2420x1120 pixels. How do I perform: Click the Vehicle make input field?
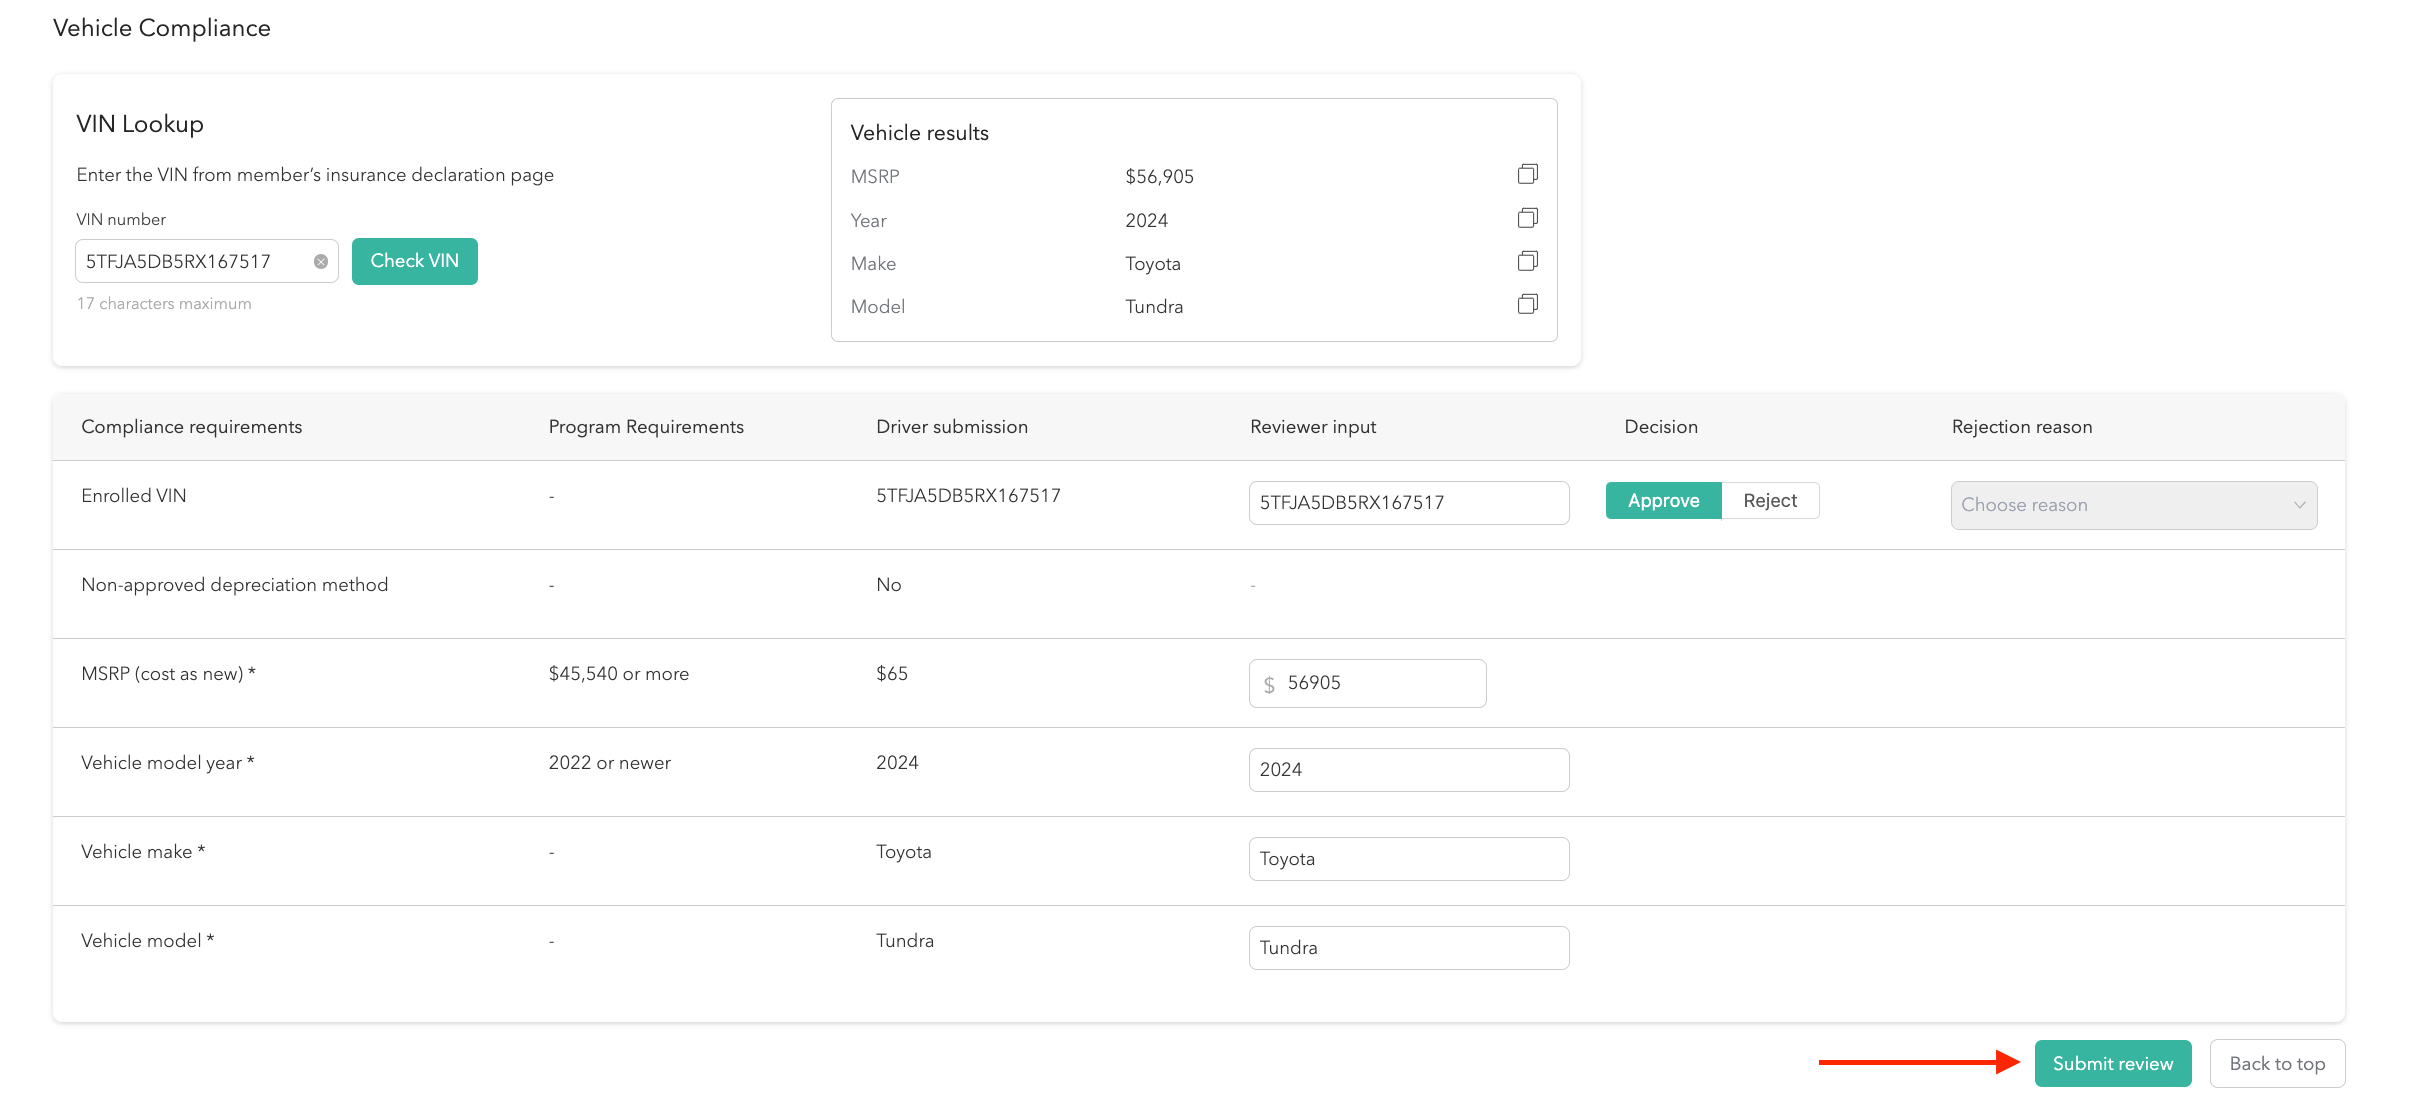(x=1407, y=859)
